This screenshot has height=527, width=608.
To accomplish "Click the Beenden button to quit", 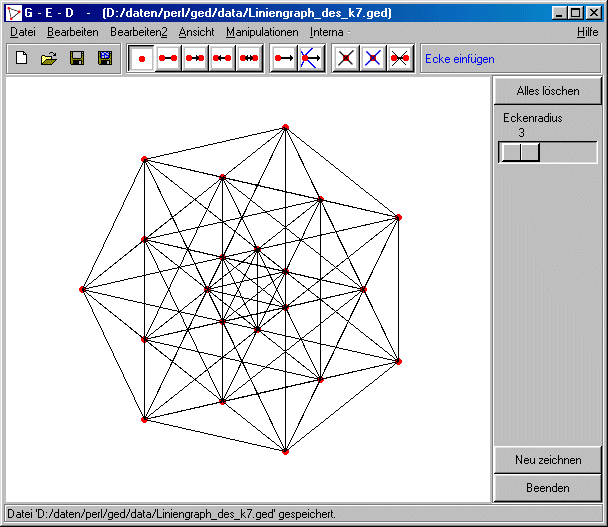I will click(x=548, y=488).
